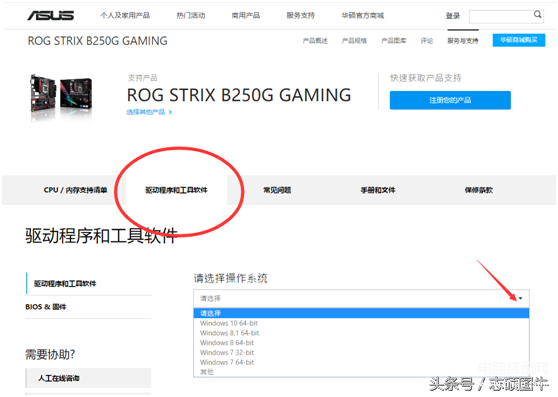Open 个人及家用产品 menu

click(125, 15)
